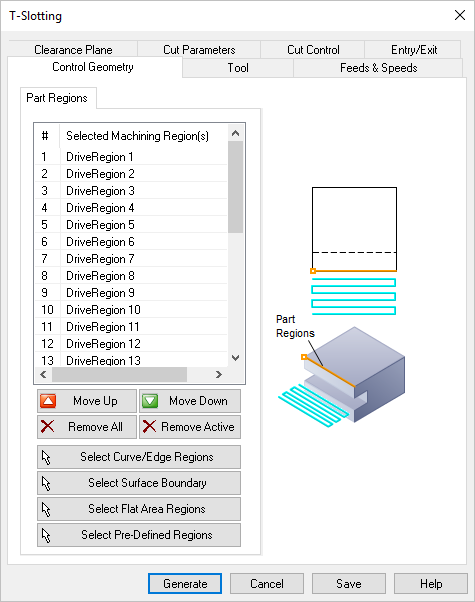
Task: Click the region list's scroll down arrow
Action: (235, 358)
